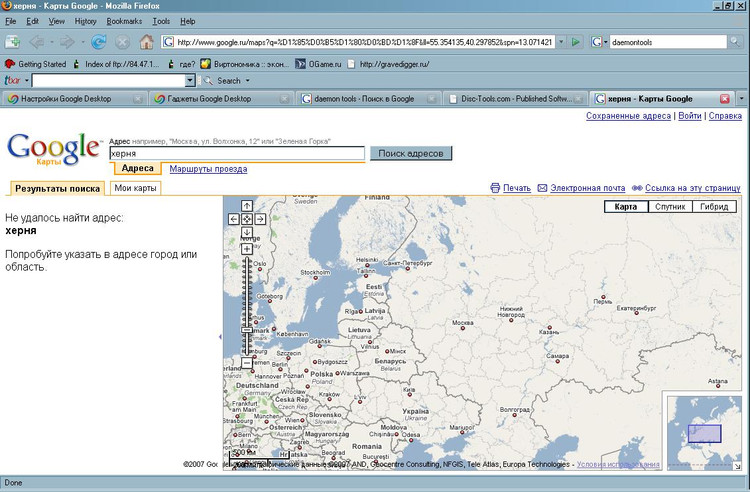The height and width of the screenshot is (492, 750).
Task: Go back with the Back arrow
Action: (x=36, y=42)
